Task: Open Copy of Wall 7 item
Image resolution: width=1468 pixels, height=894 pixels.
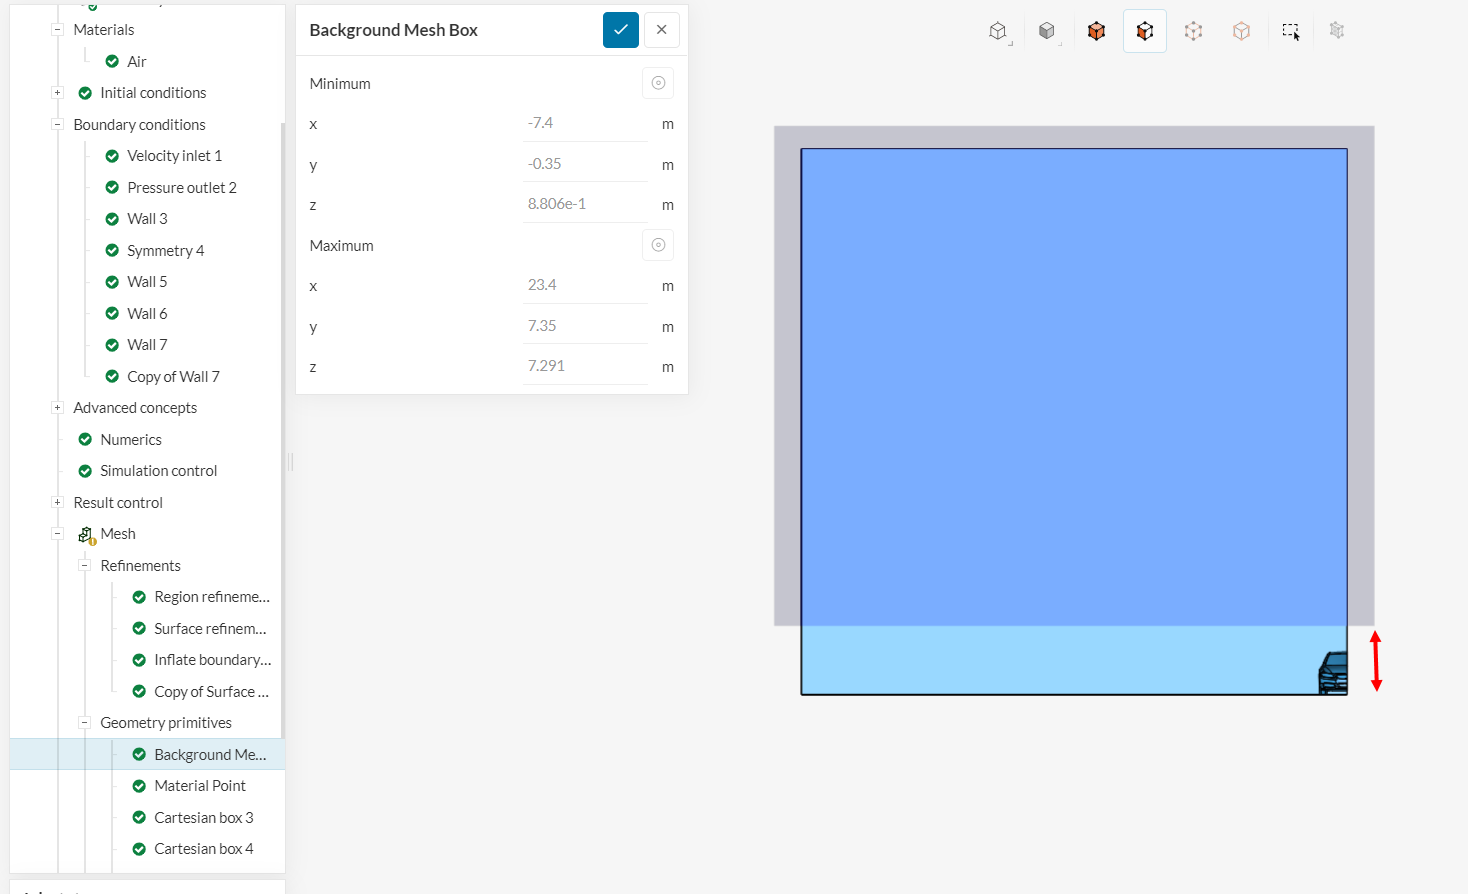Action: (x=174, y=377)
